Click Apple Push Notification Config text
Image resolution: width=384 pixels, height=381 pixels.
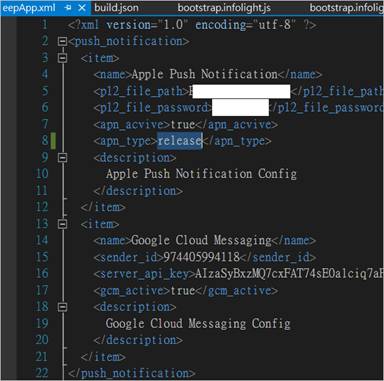201,174
